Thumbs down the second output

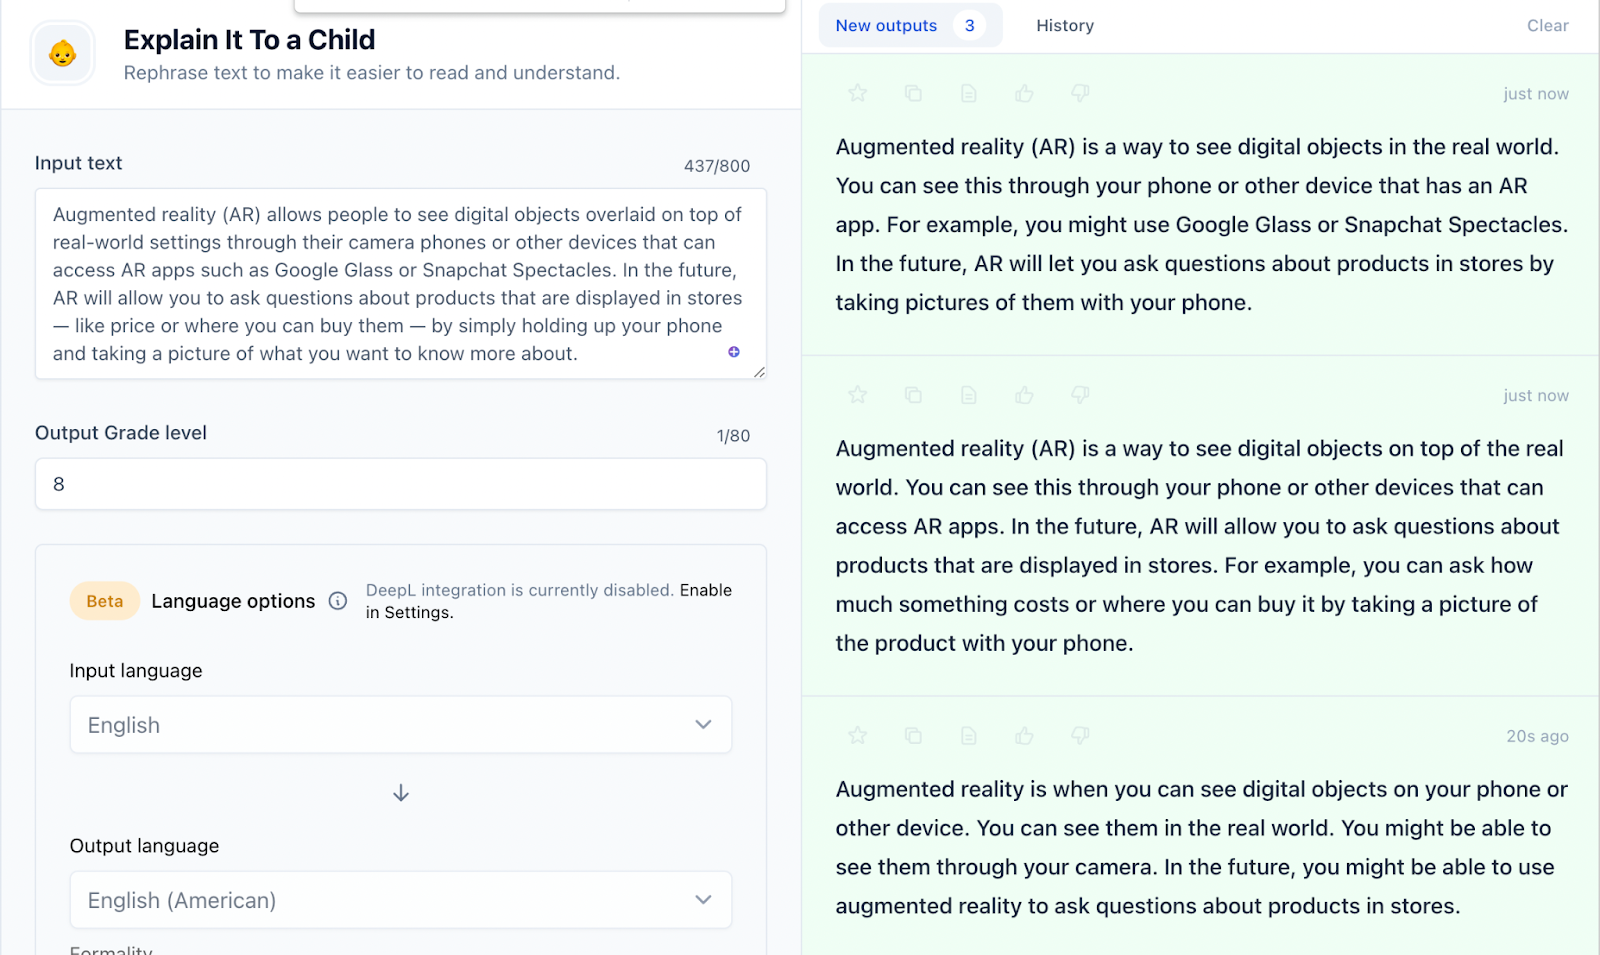coord(1080,395)
